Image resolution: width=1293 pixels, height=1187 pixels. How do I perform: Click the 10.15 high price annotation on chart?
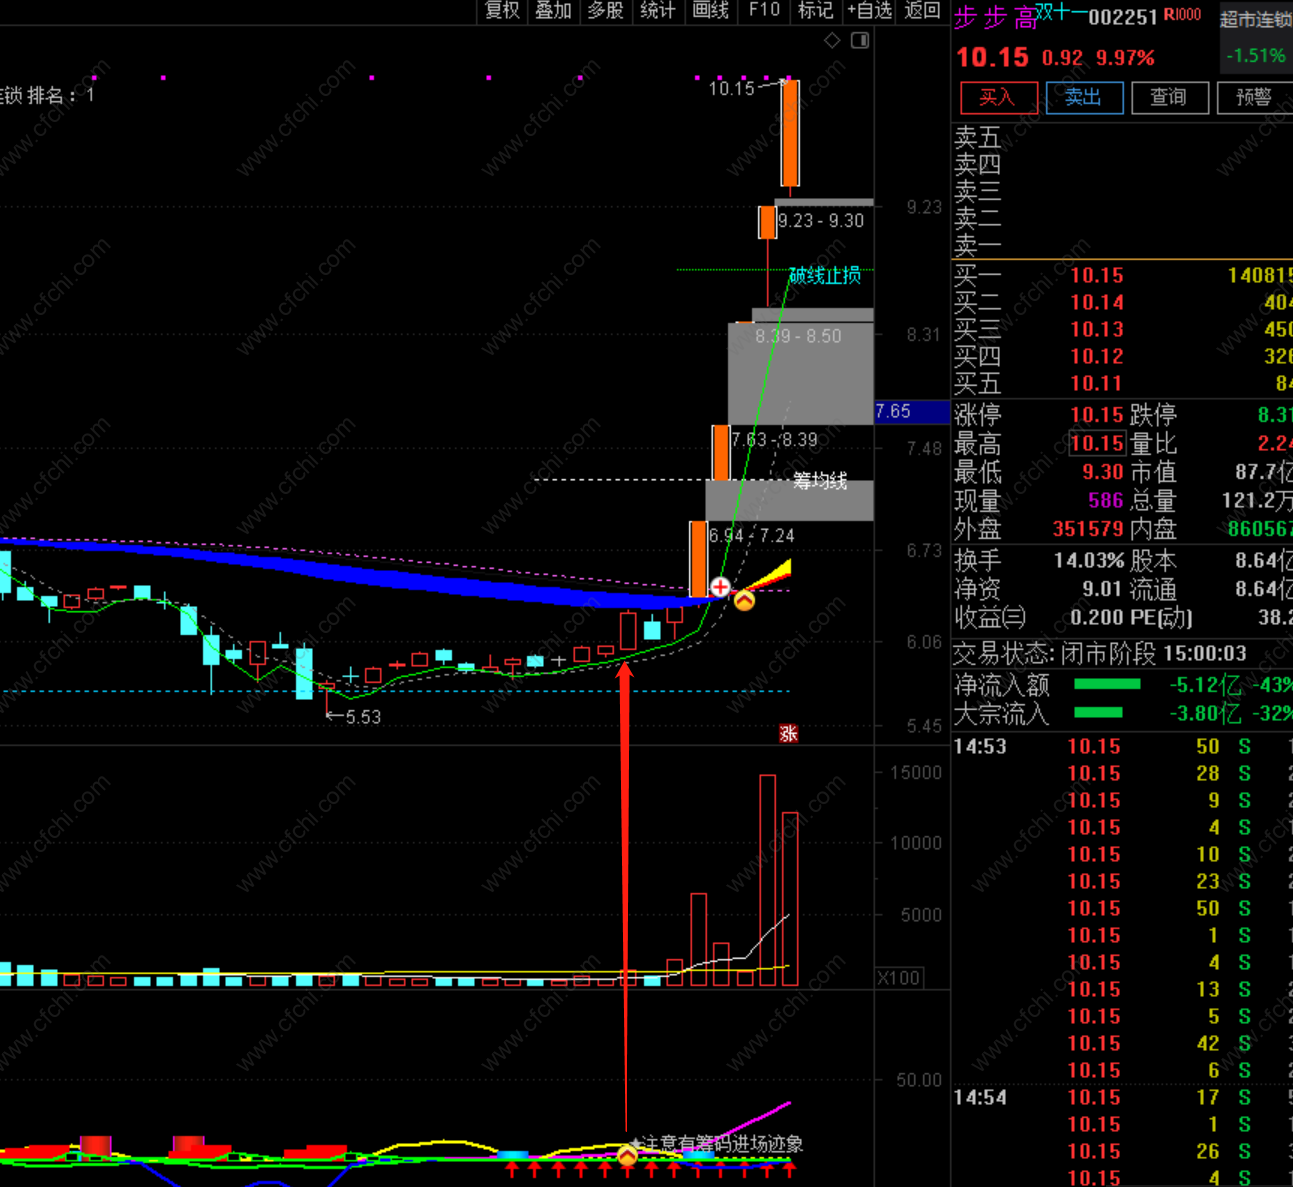click(732, 88)
